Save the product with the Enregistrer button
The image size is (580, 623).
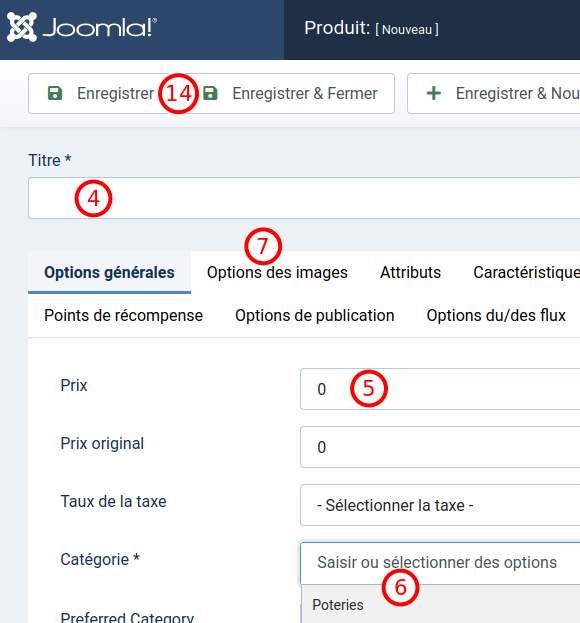tap(101, 93)
